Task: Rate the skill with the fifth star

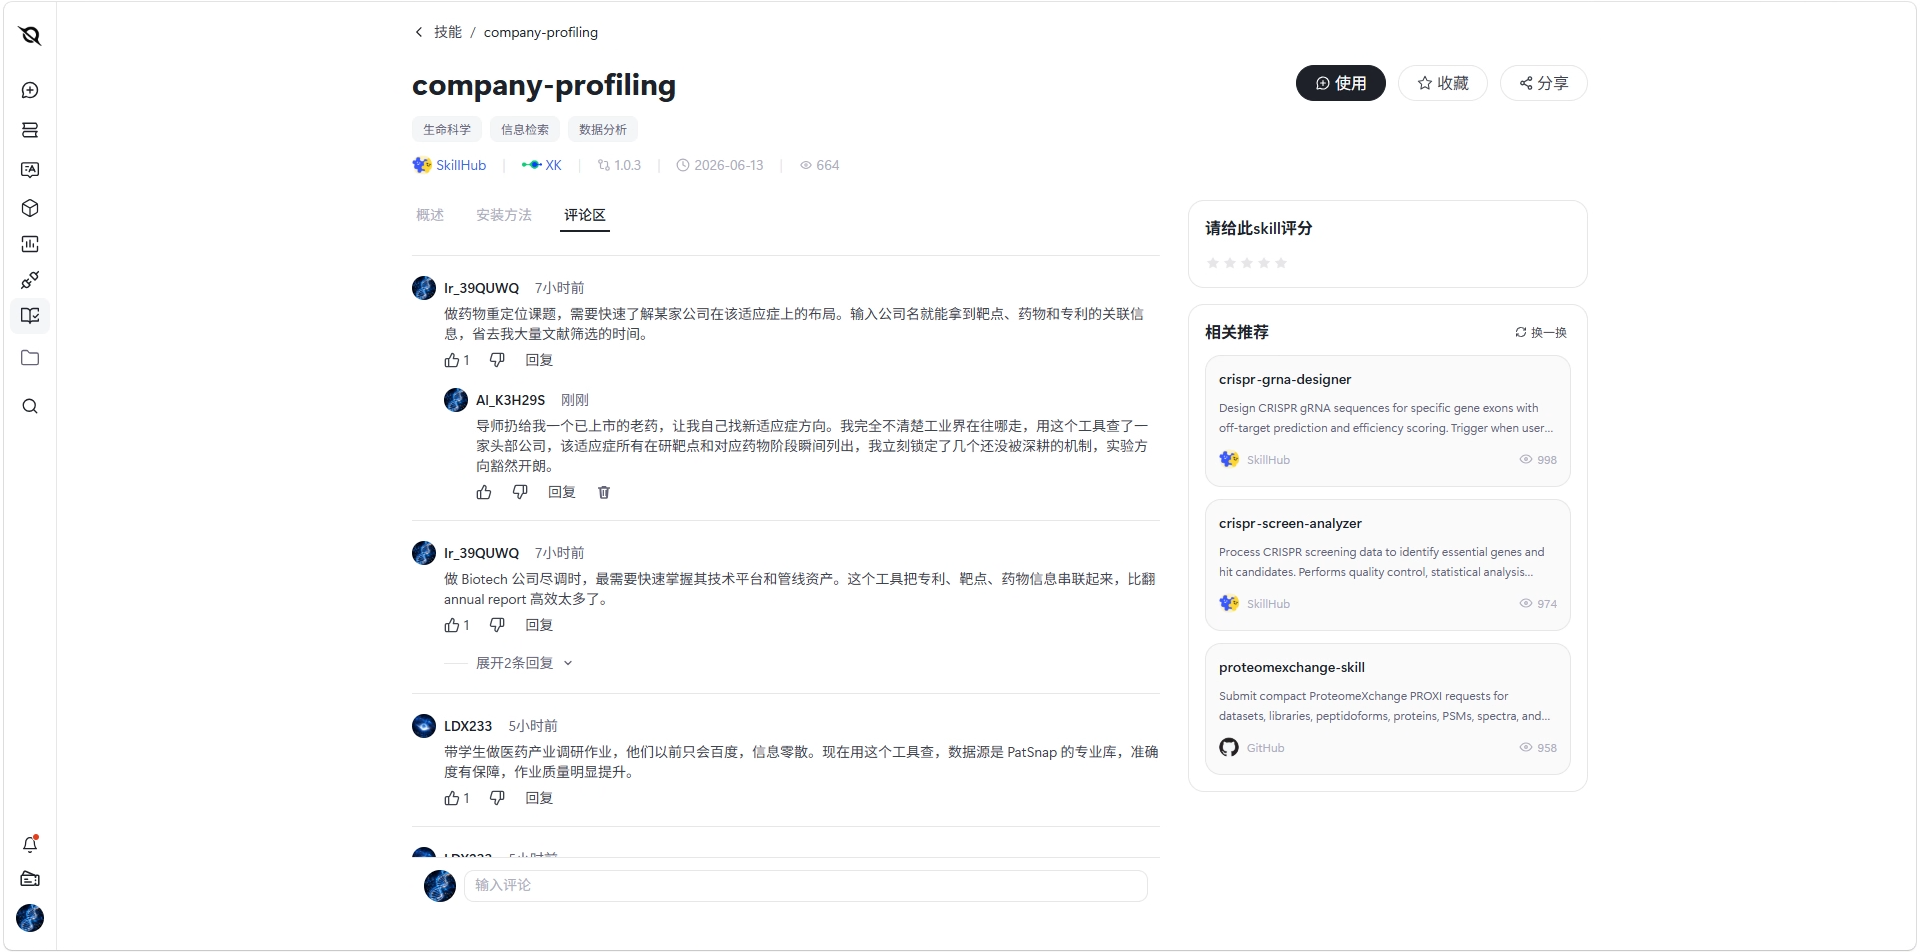Action: [1281, 263]
